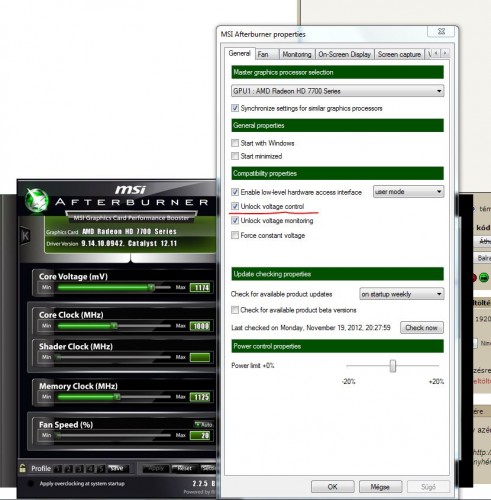The image size is (491, 500).
Task: Enable Force constant voltage
Action: pyautogui.click(x=235, y=235)
